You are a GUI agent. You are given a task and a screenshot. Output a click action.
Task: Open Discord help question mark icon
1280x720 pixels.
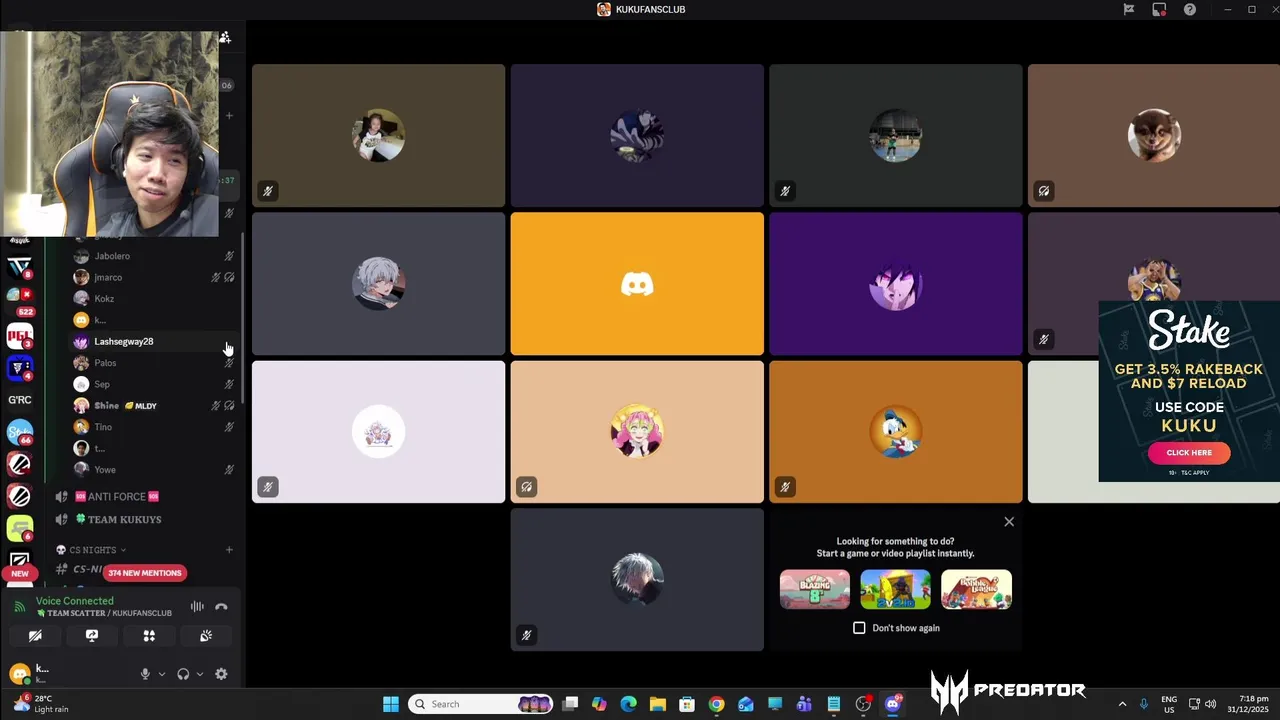(x=1190, y=9)
